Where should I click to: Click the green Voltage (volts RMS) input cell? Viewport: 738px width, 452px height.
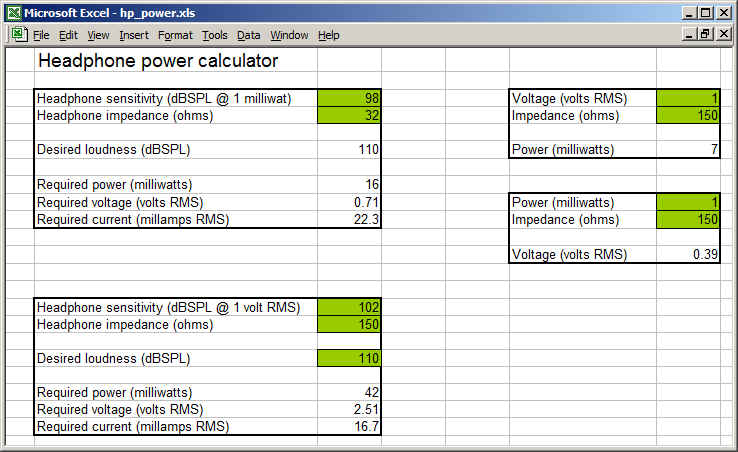[x=688, y=98]
